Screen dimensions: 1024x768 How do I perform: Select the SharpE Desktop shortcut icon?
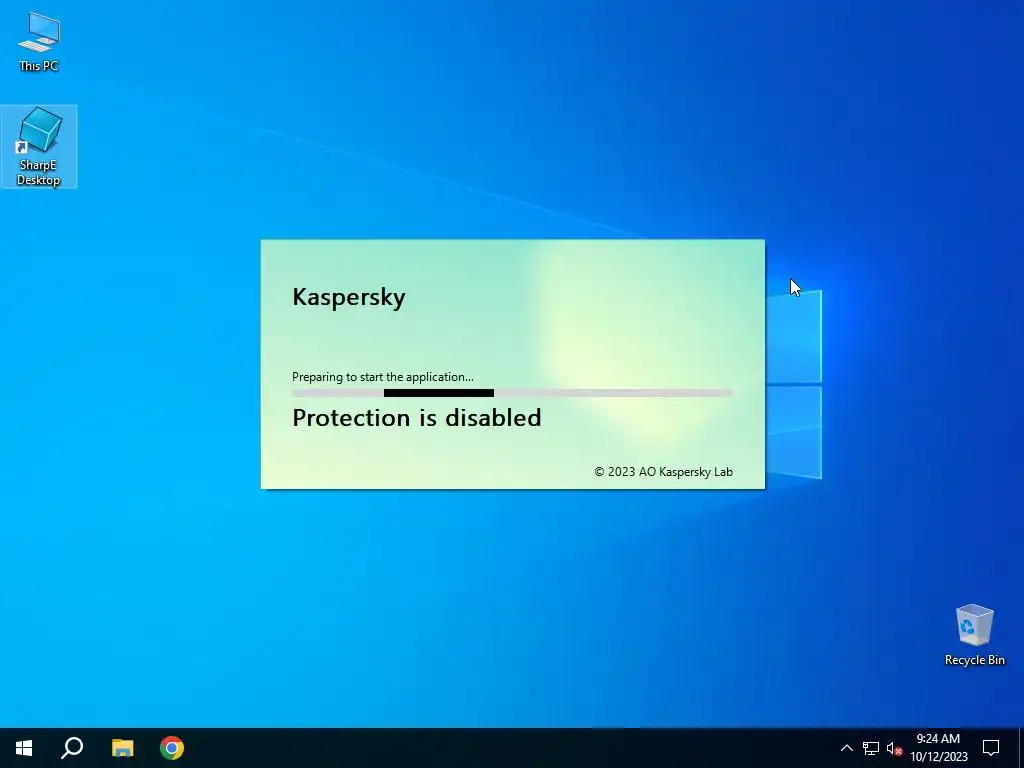(x=39, y=146)
